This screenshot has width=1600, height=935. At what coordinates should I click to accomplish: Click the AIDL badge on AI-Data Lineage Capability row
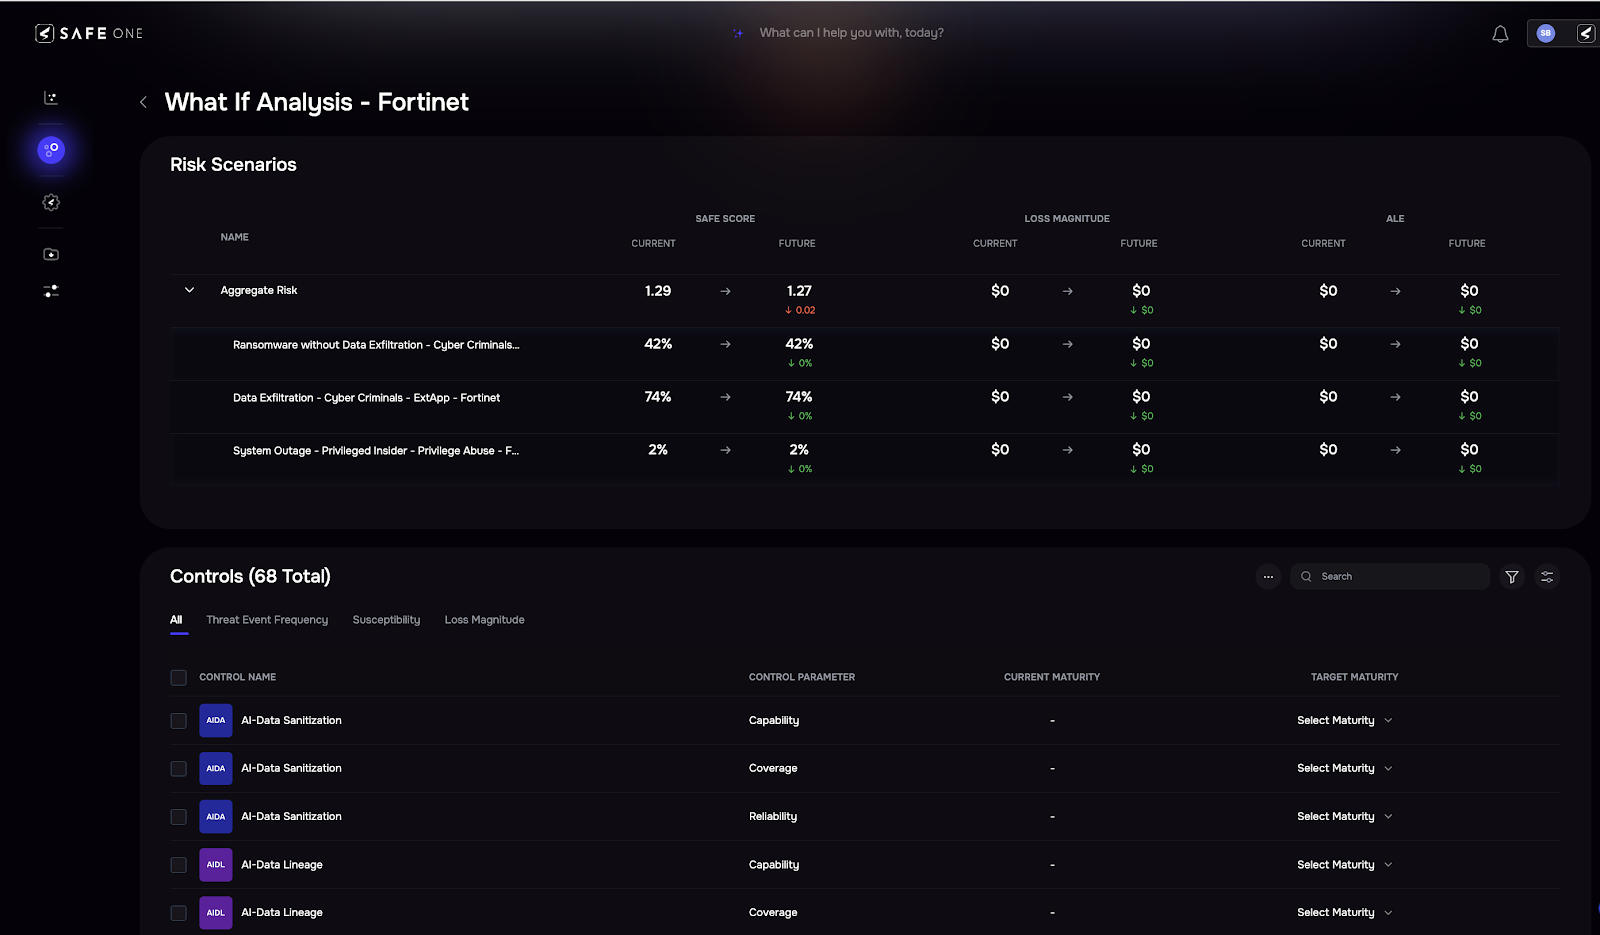point(216,865)
